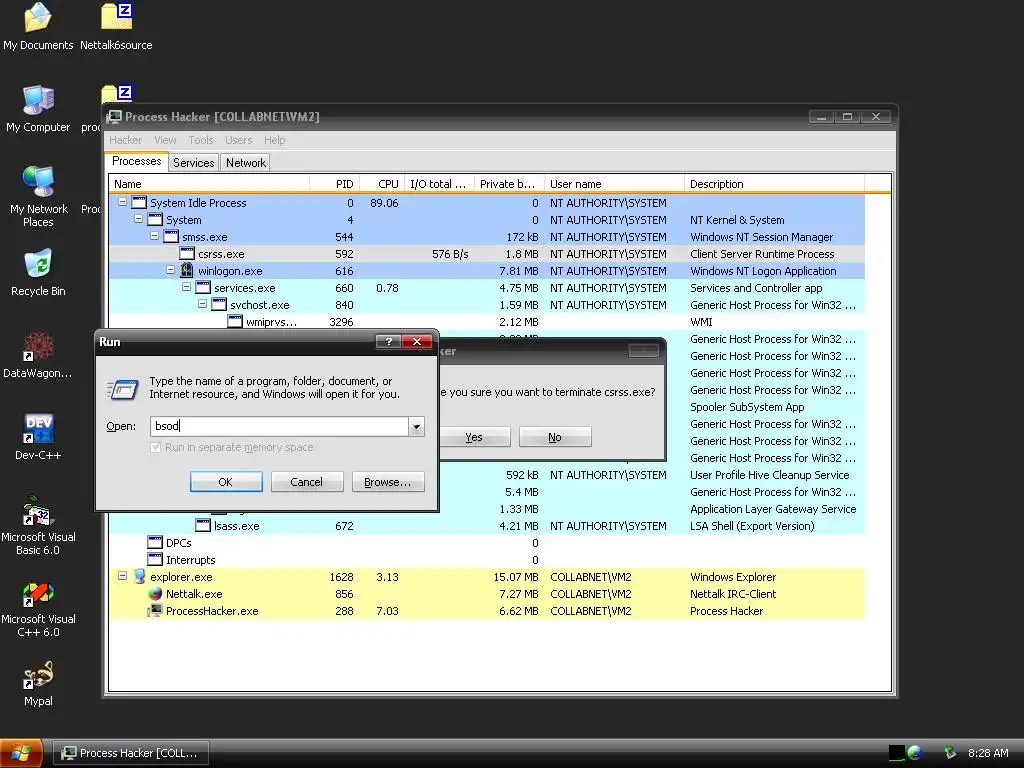The image size is (1024, 768).
Task: Collapse svchost.exe 840 tree node
Action: click(202, 304)
